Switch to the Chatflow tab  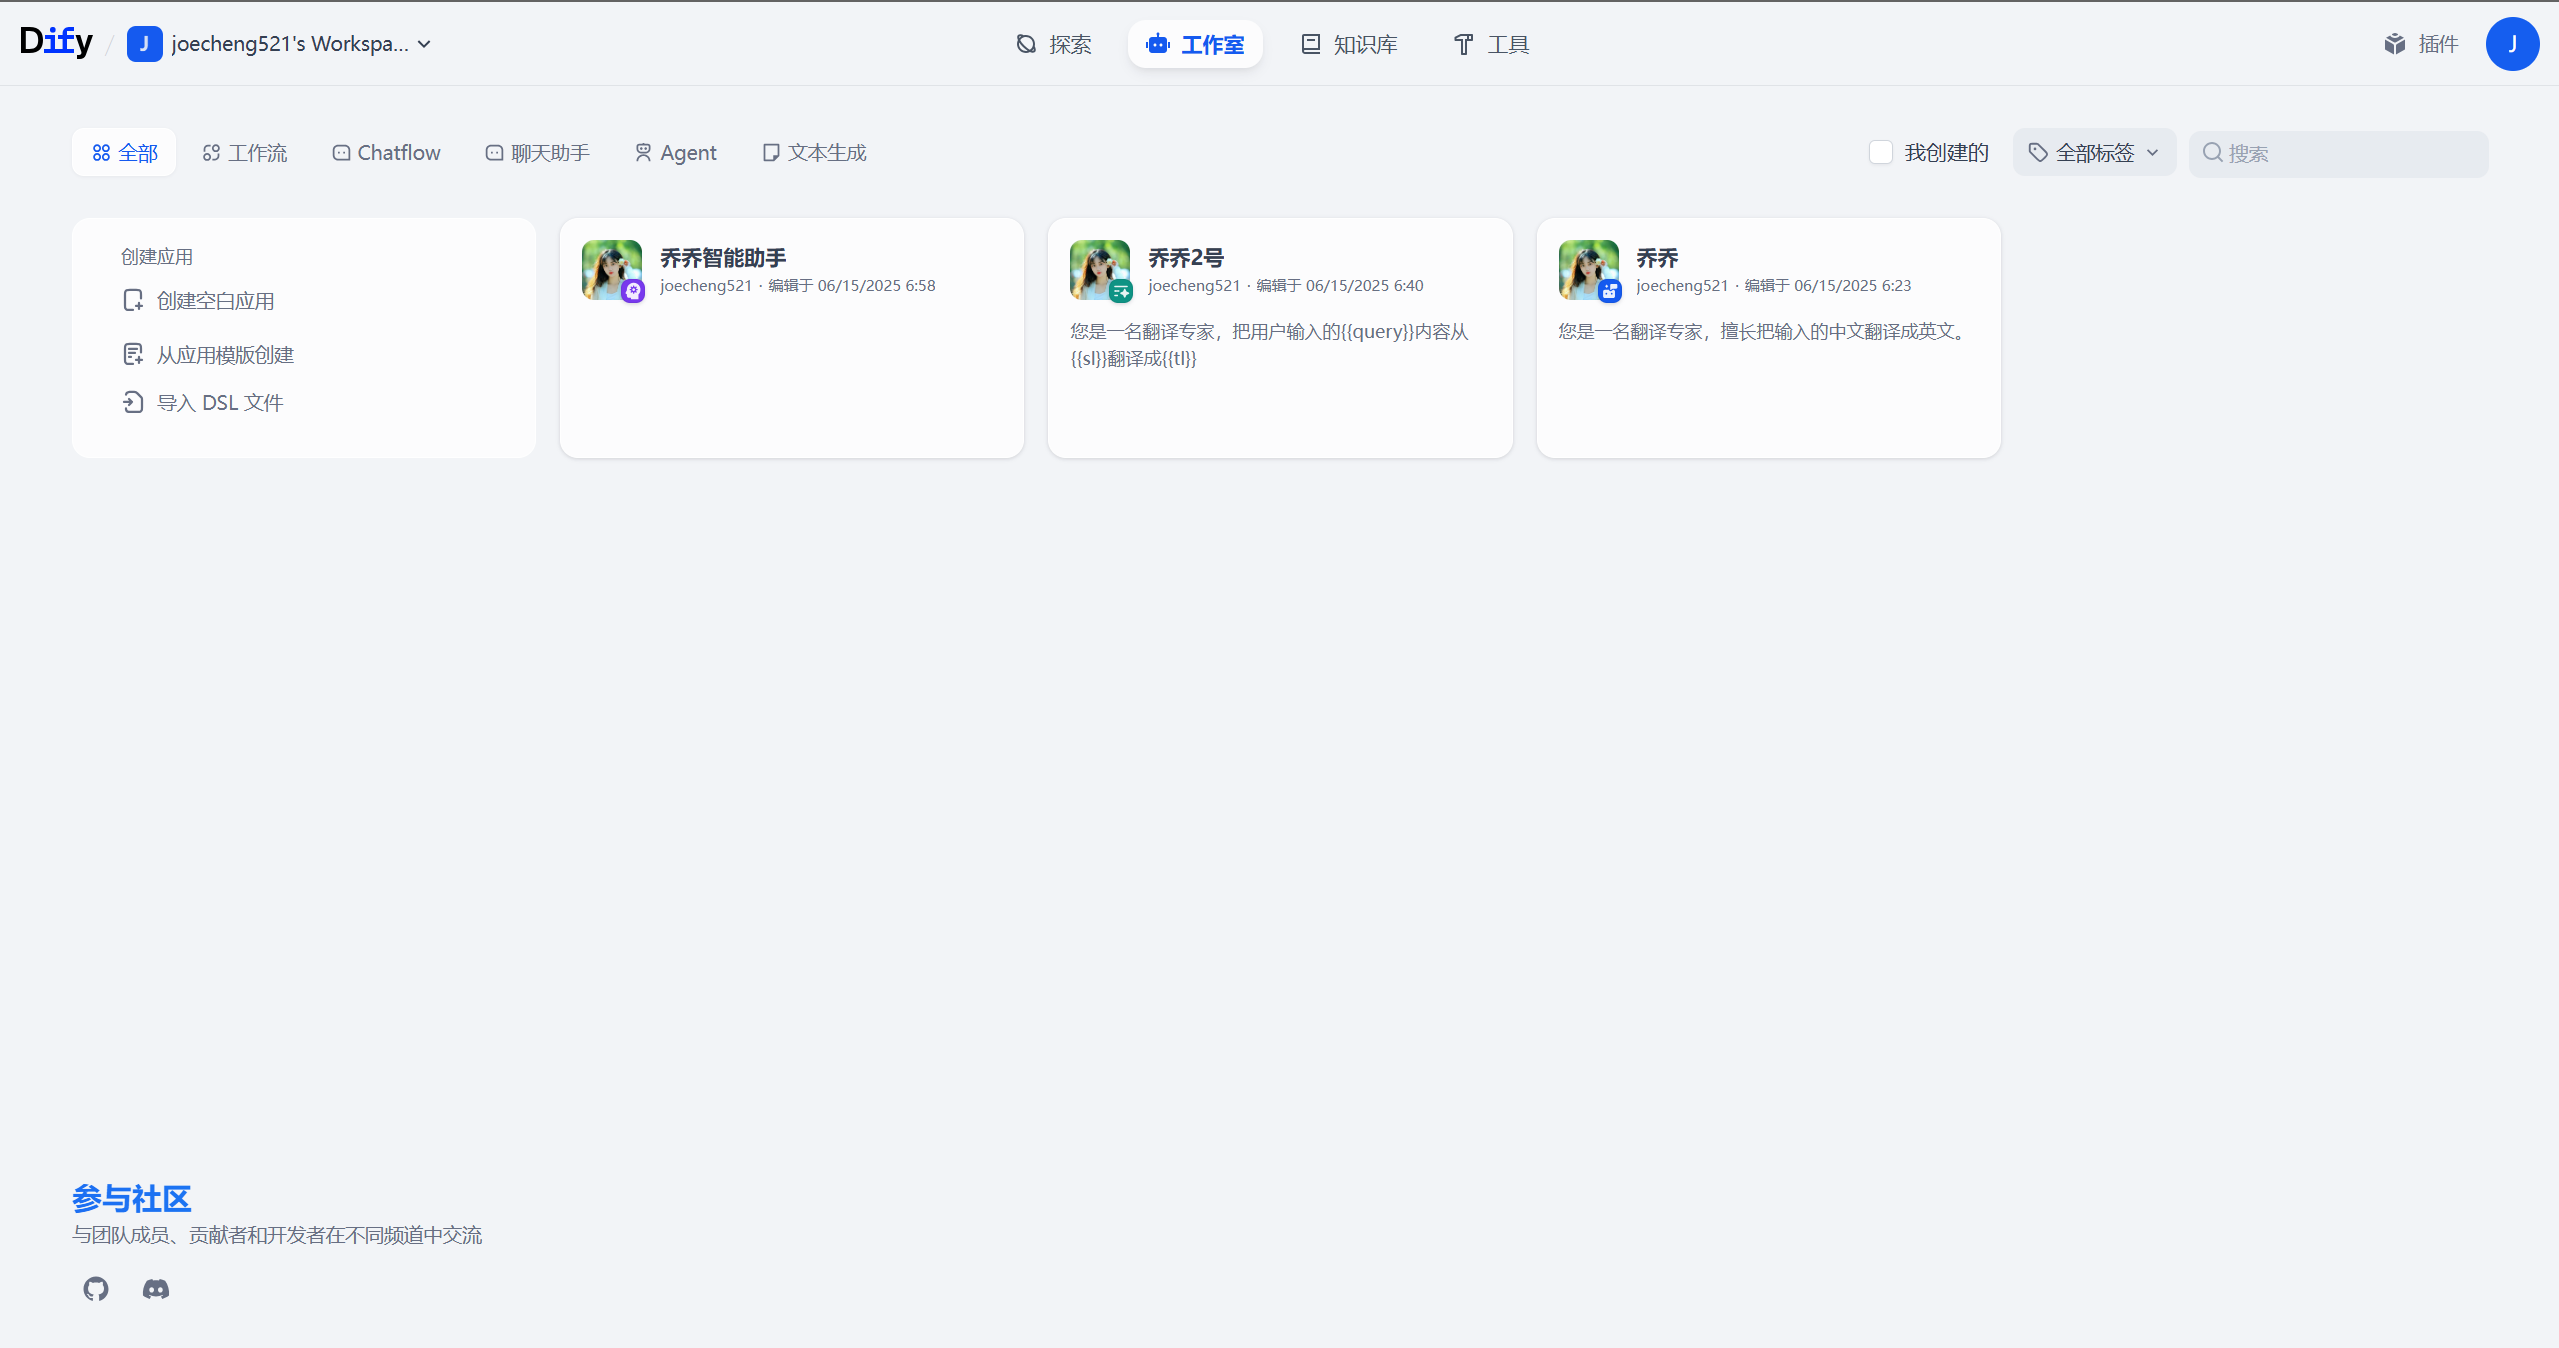click(386, 153)
